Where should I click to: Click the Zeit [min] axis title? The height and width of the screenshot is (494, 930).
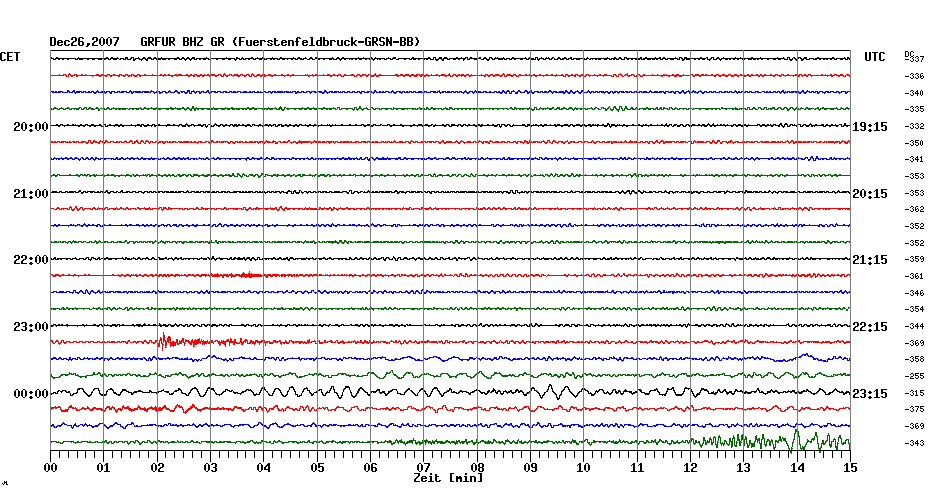point(448,478)
